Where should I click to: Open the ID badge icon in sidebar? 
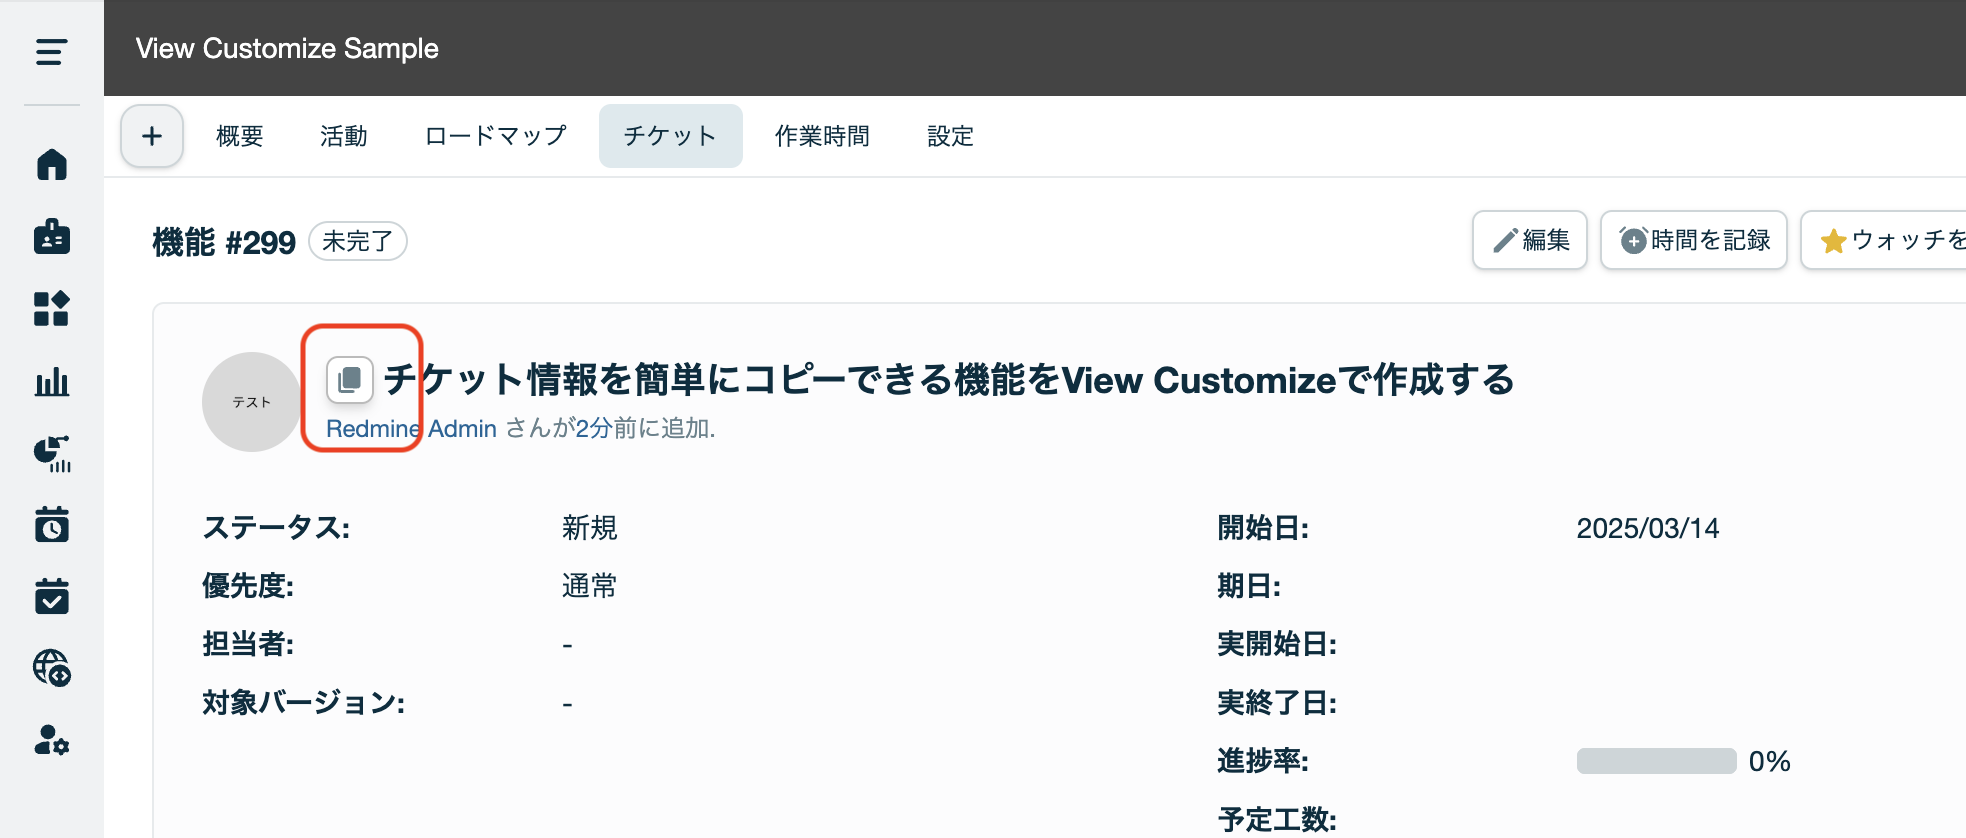coord(51,237)
